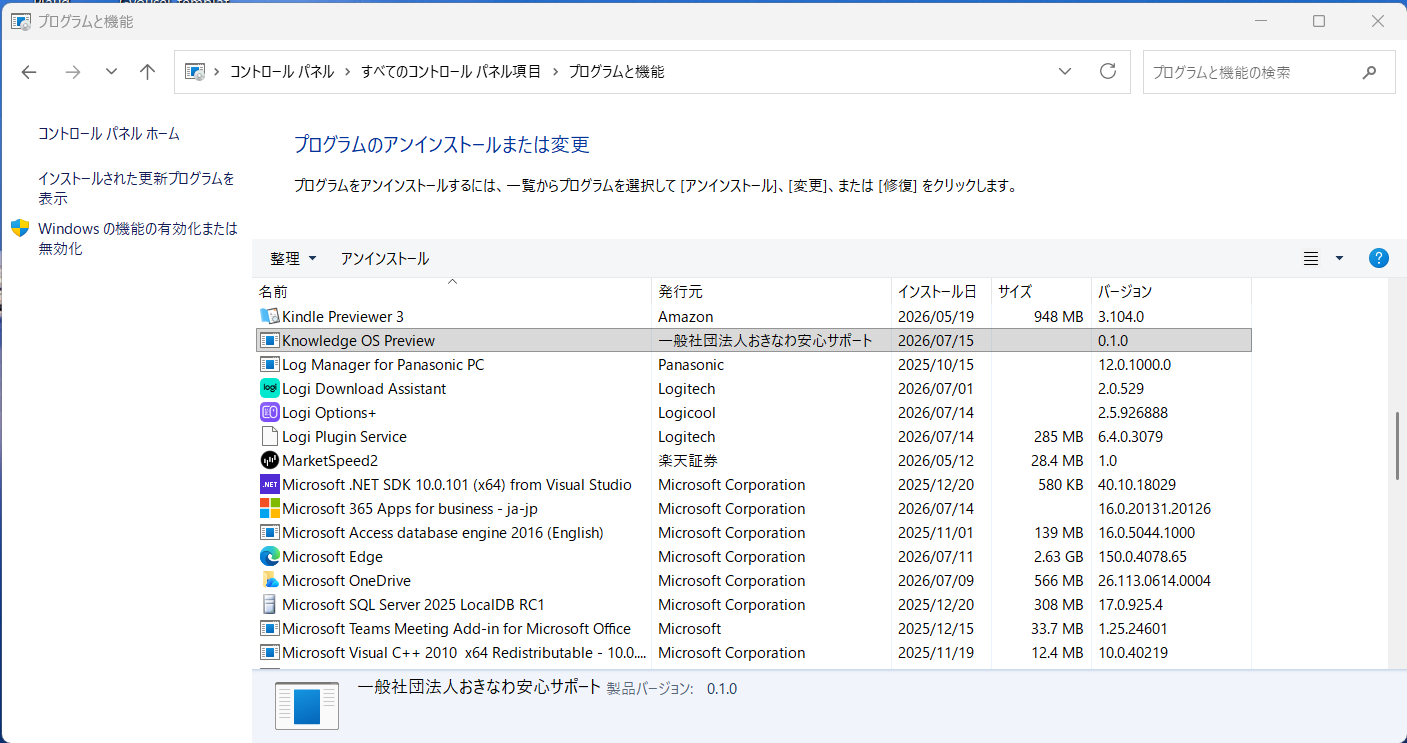Sort by サイズ column header
The image size is (1407, 743).
click(x=1041, y=291)
